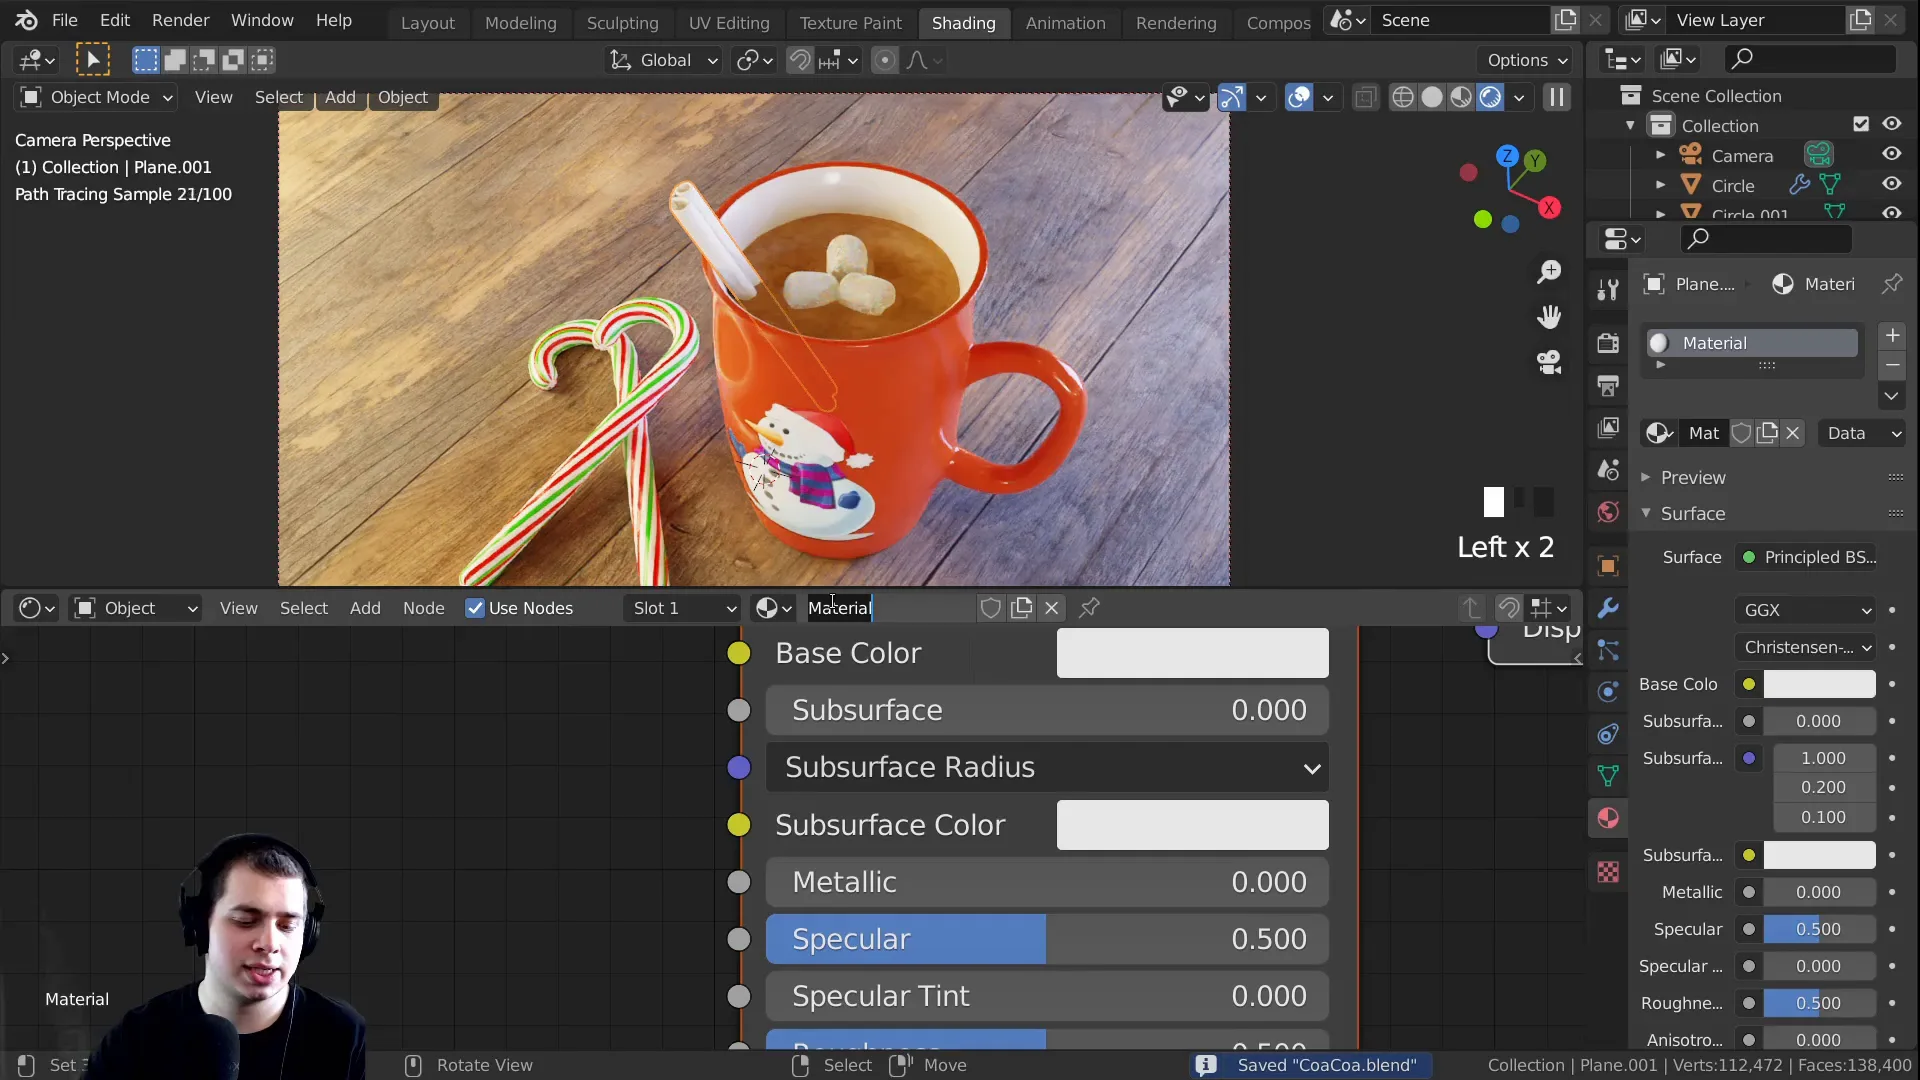This screenshot has height=1080, width=1920.
Task: Pause the viewport render preview
Action: pyautogui.click(x=1557, y=97)
